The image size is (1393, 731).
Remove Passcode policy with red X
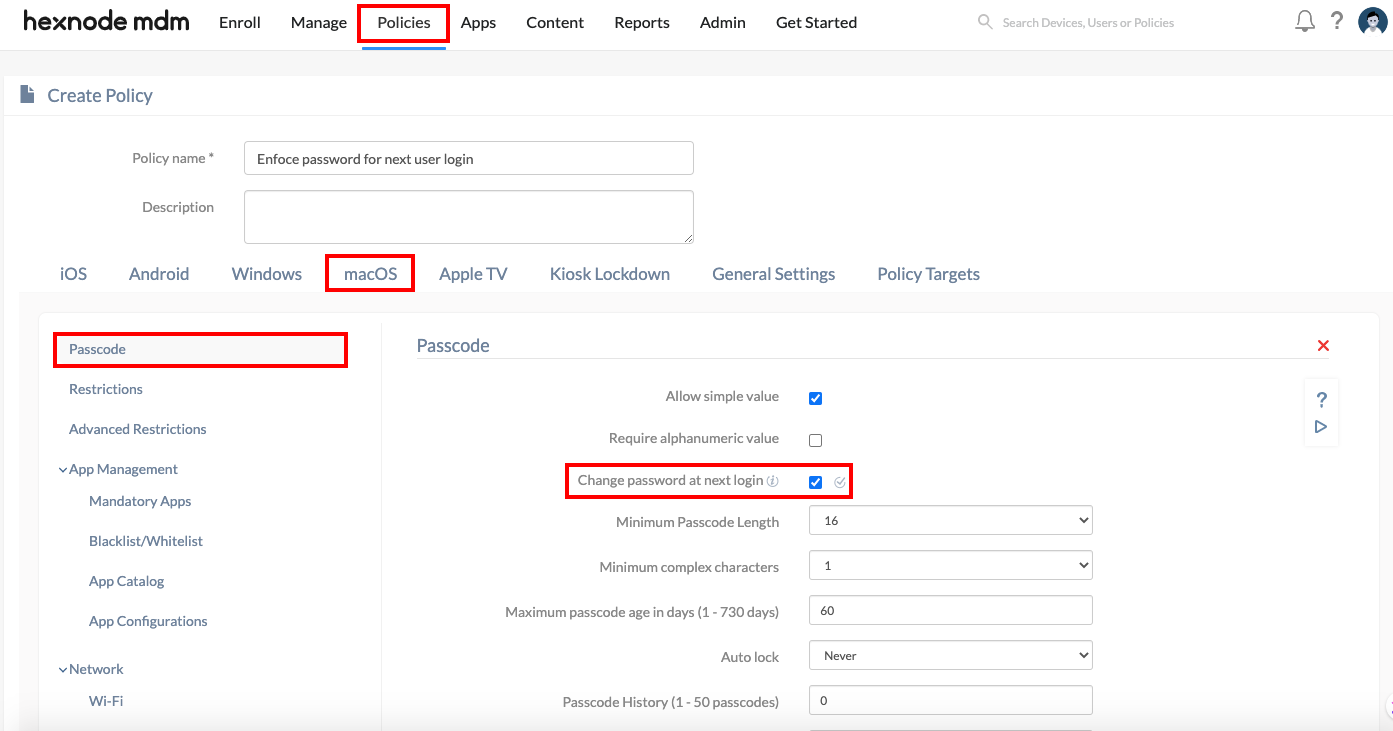pos(1323,345)
